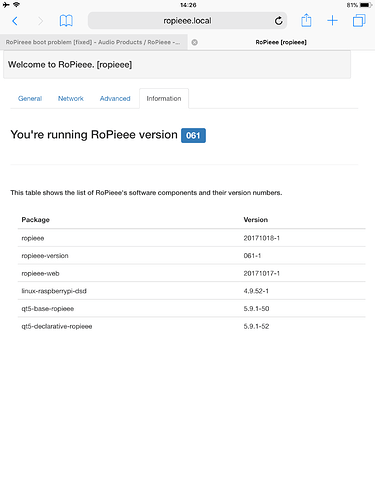The height and width of the screenshot is (500, 375).
Task: Select the RoPieee [ropieee] browser tab
Action: click(x=281, y=42)
